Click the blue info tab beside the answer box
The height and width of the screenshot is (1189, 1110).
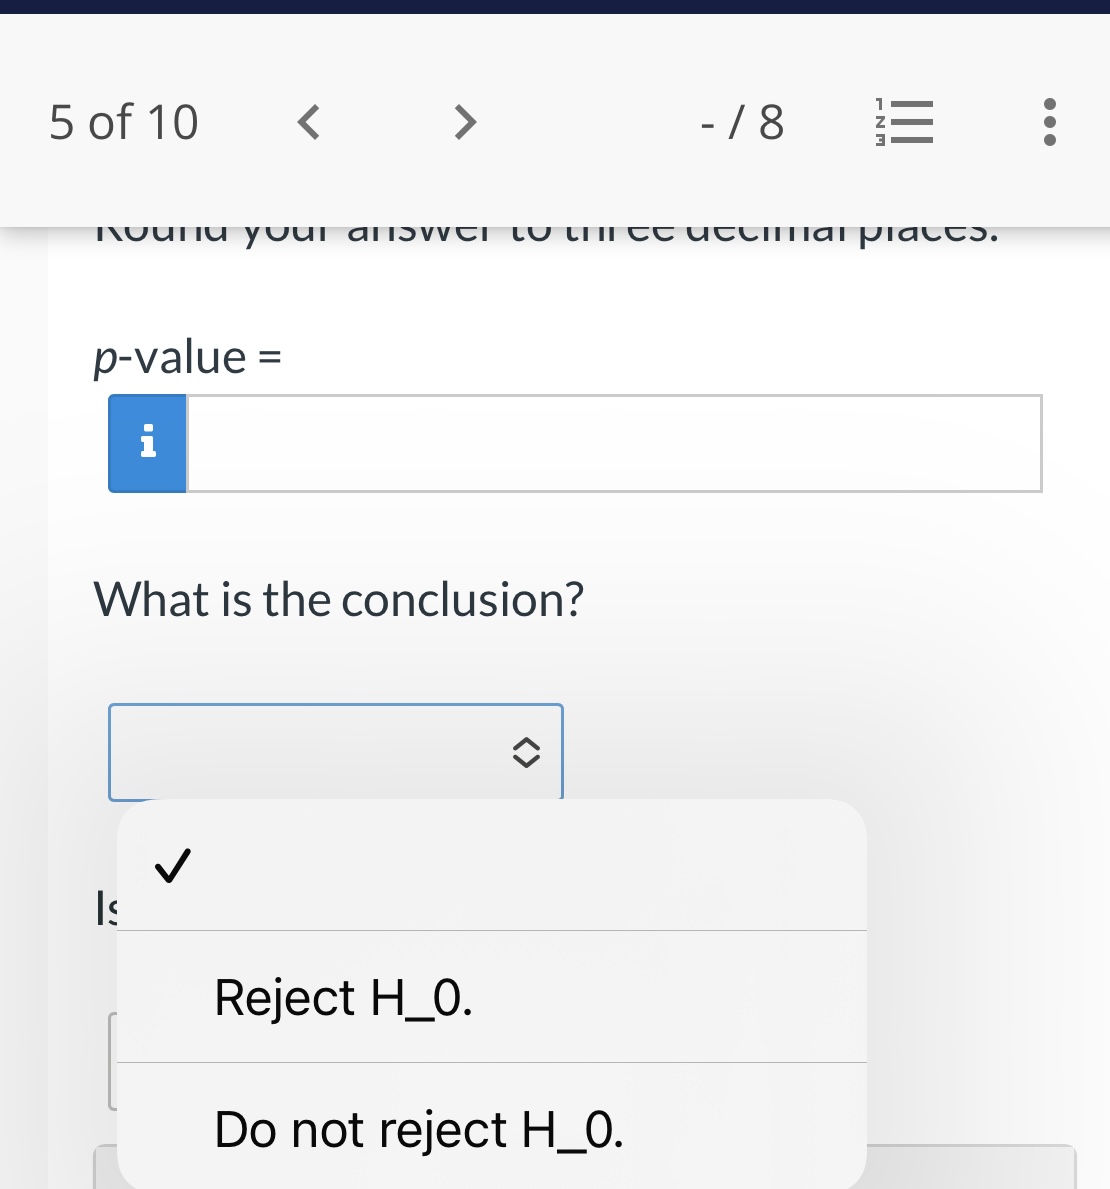pos(146,443)
